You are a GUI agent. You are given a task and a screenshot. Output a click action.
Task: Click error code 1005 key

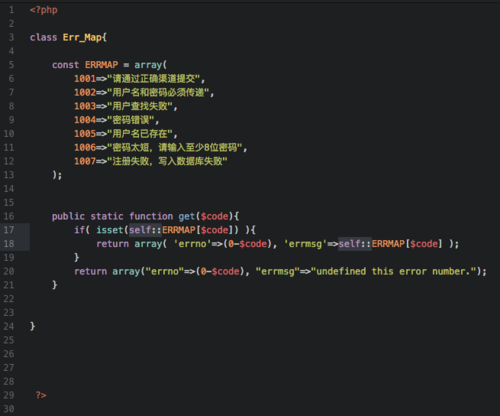coord(85,134)
